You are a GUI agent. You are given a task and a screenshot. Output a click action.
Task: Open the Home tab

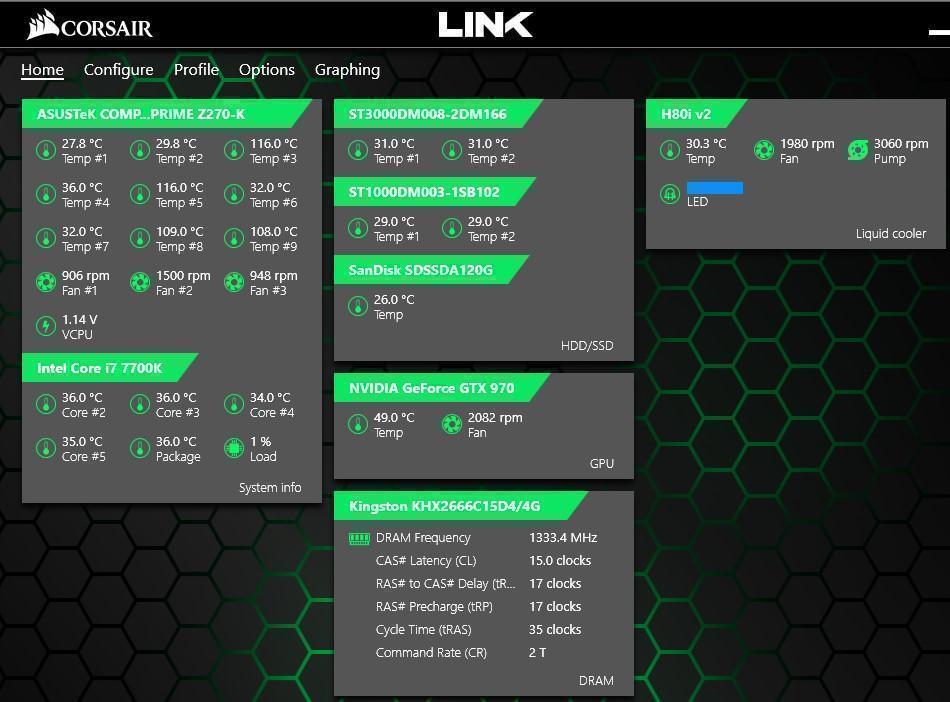click(x=42, y=70)
